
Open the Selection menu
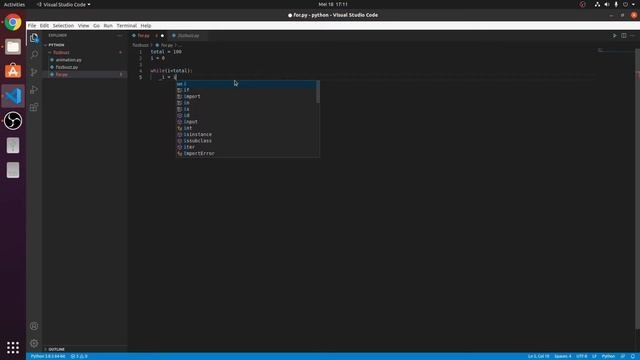63,26
